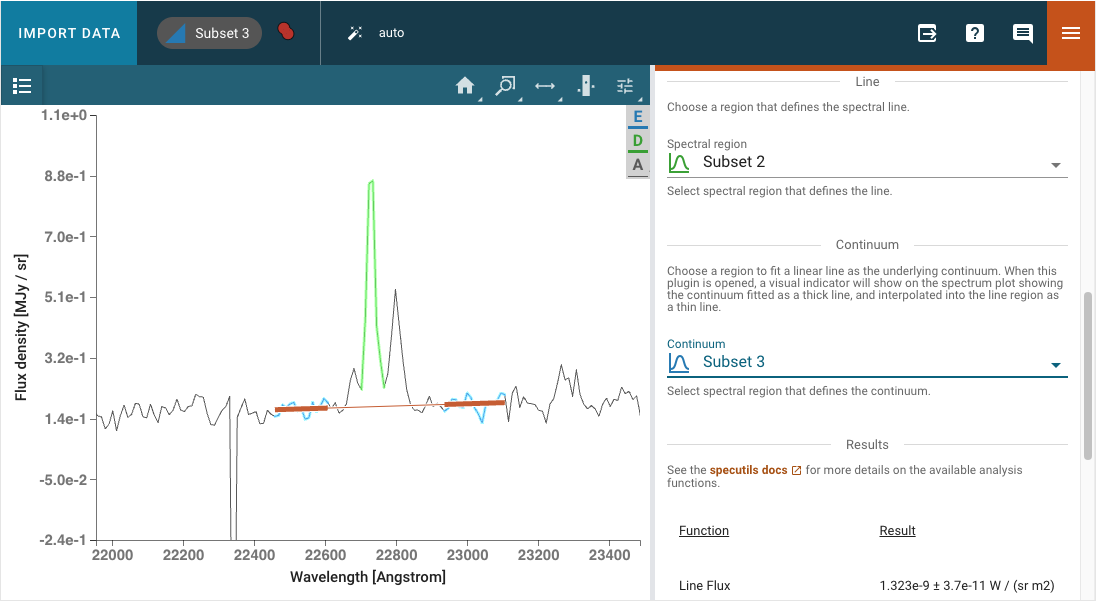Expand the Continuum Subset 3 dropdown
Screen dimensions: 1096x601
[1055, 363]
